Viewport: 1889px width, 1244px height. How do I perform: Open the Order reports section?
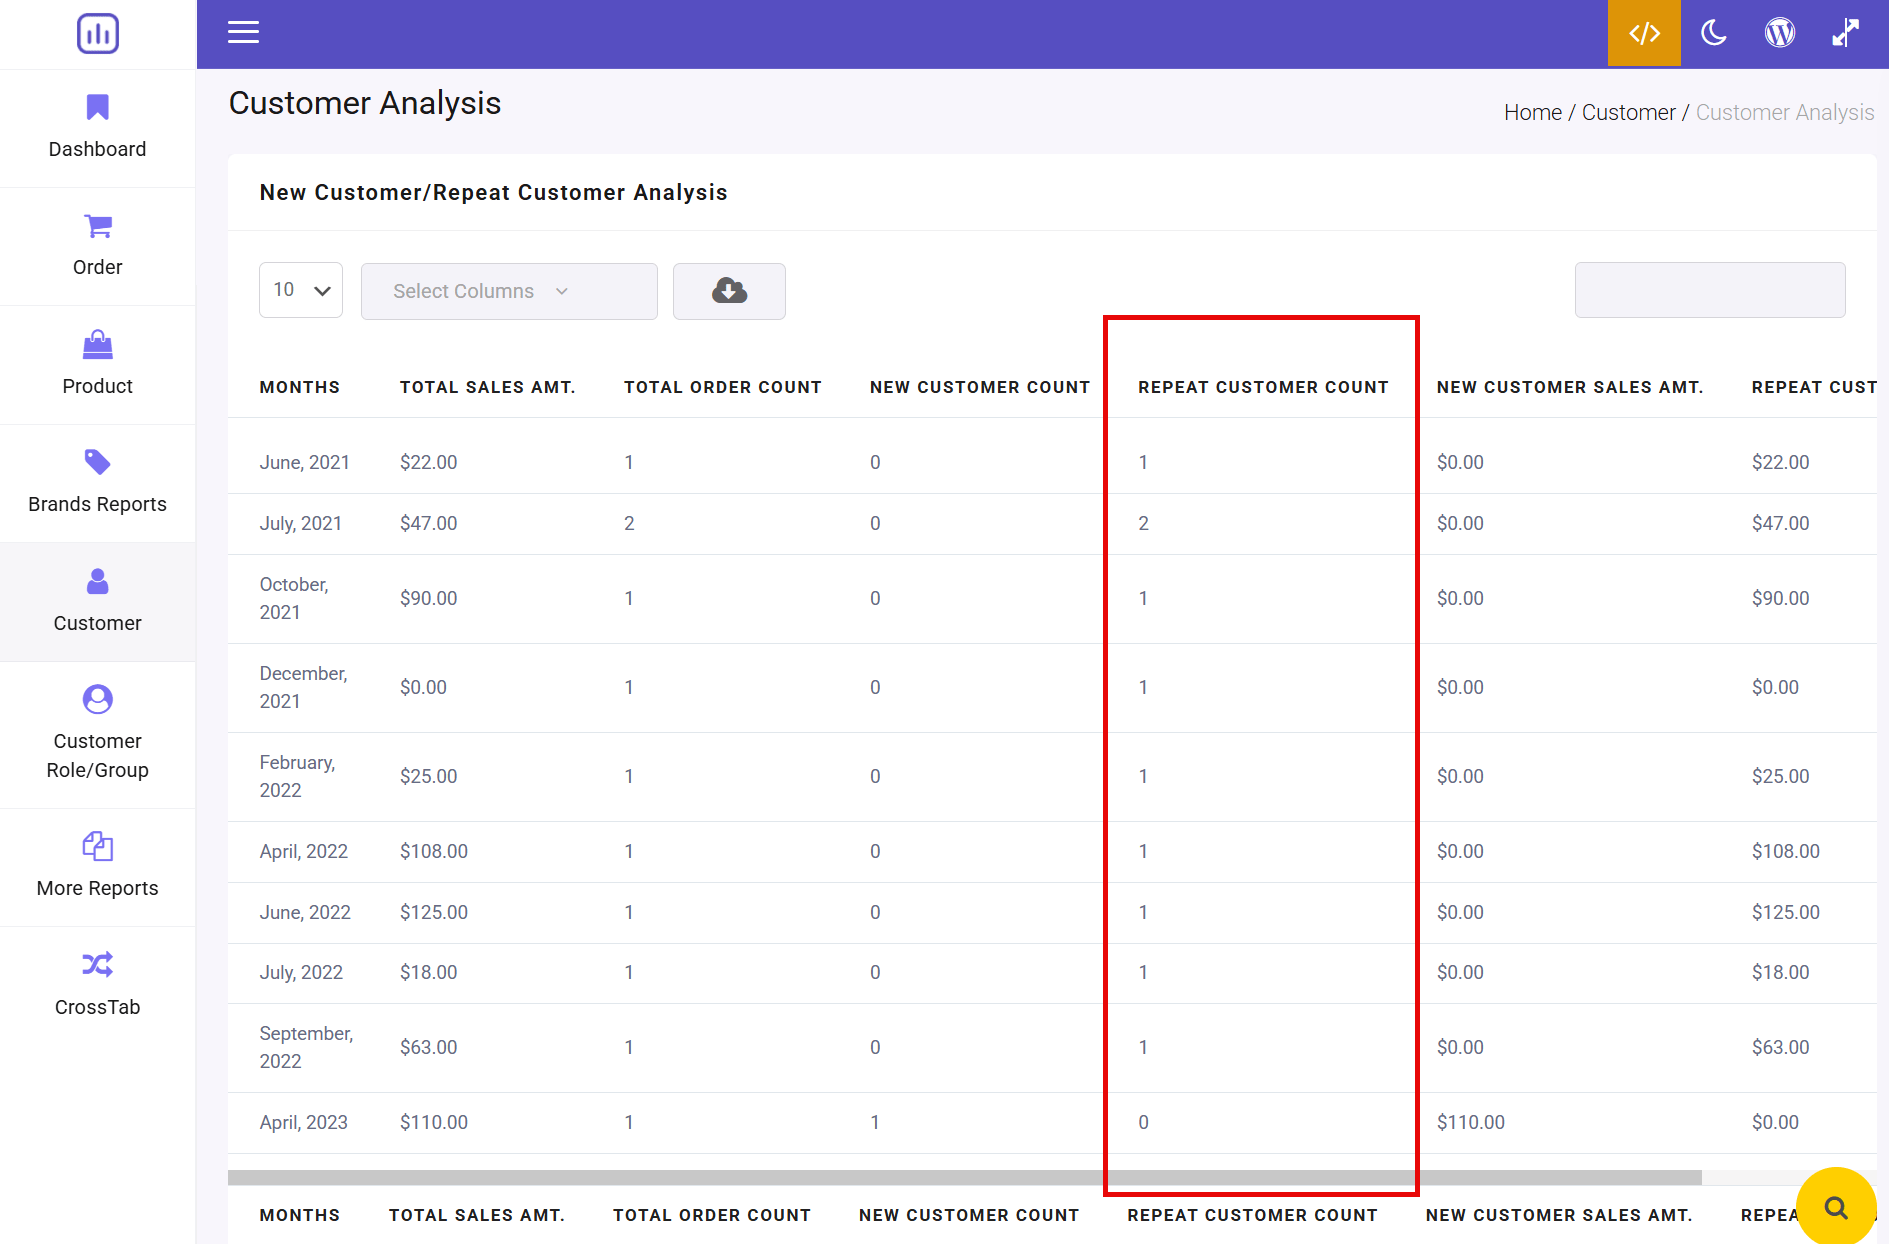click(97, 246)
